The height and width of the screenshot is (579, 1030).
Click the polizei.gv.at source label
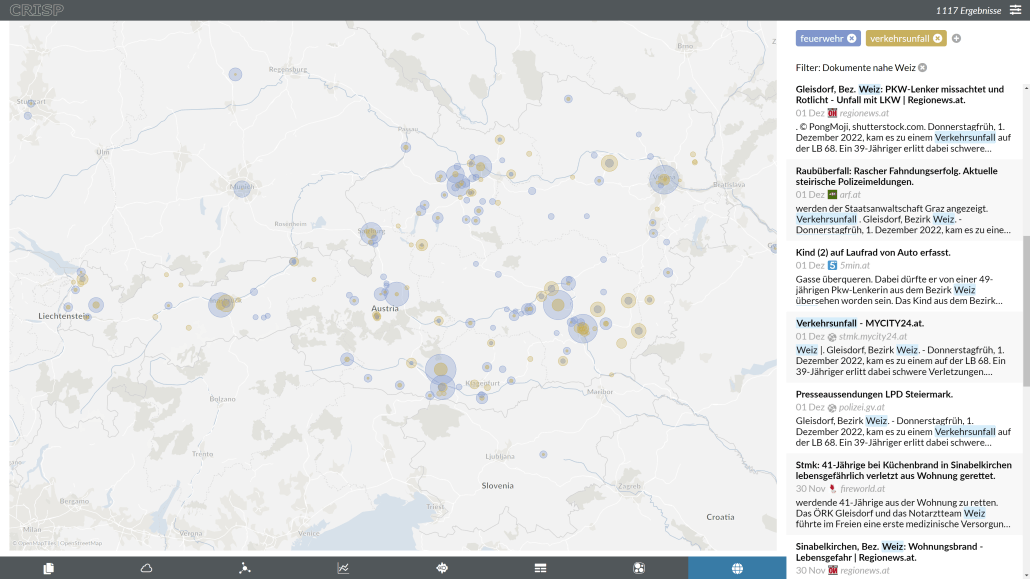pos(861,407)
